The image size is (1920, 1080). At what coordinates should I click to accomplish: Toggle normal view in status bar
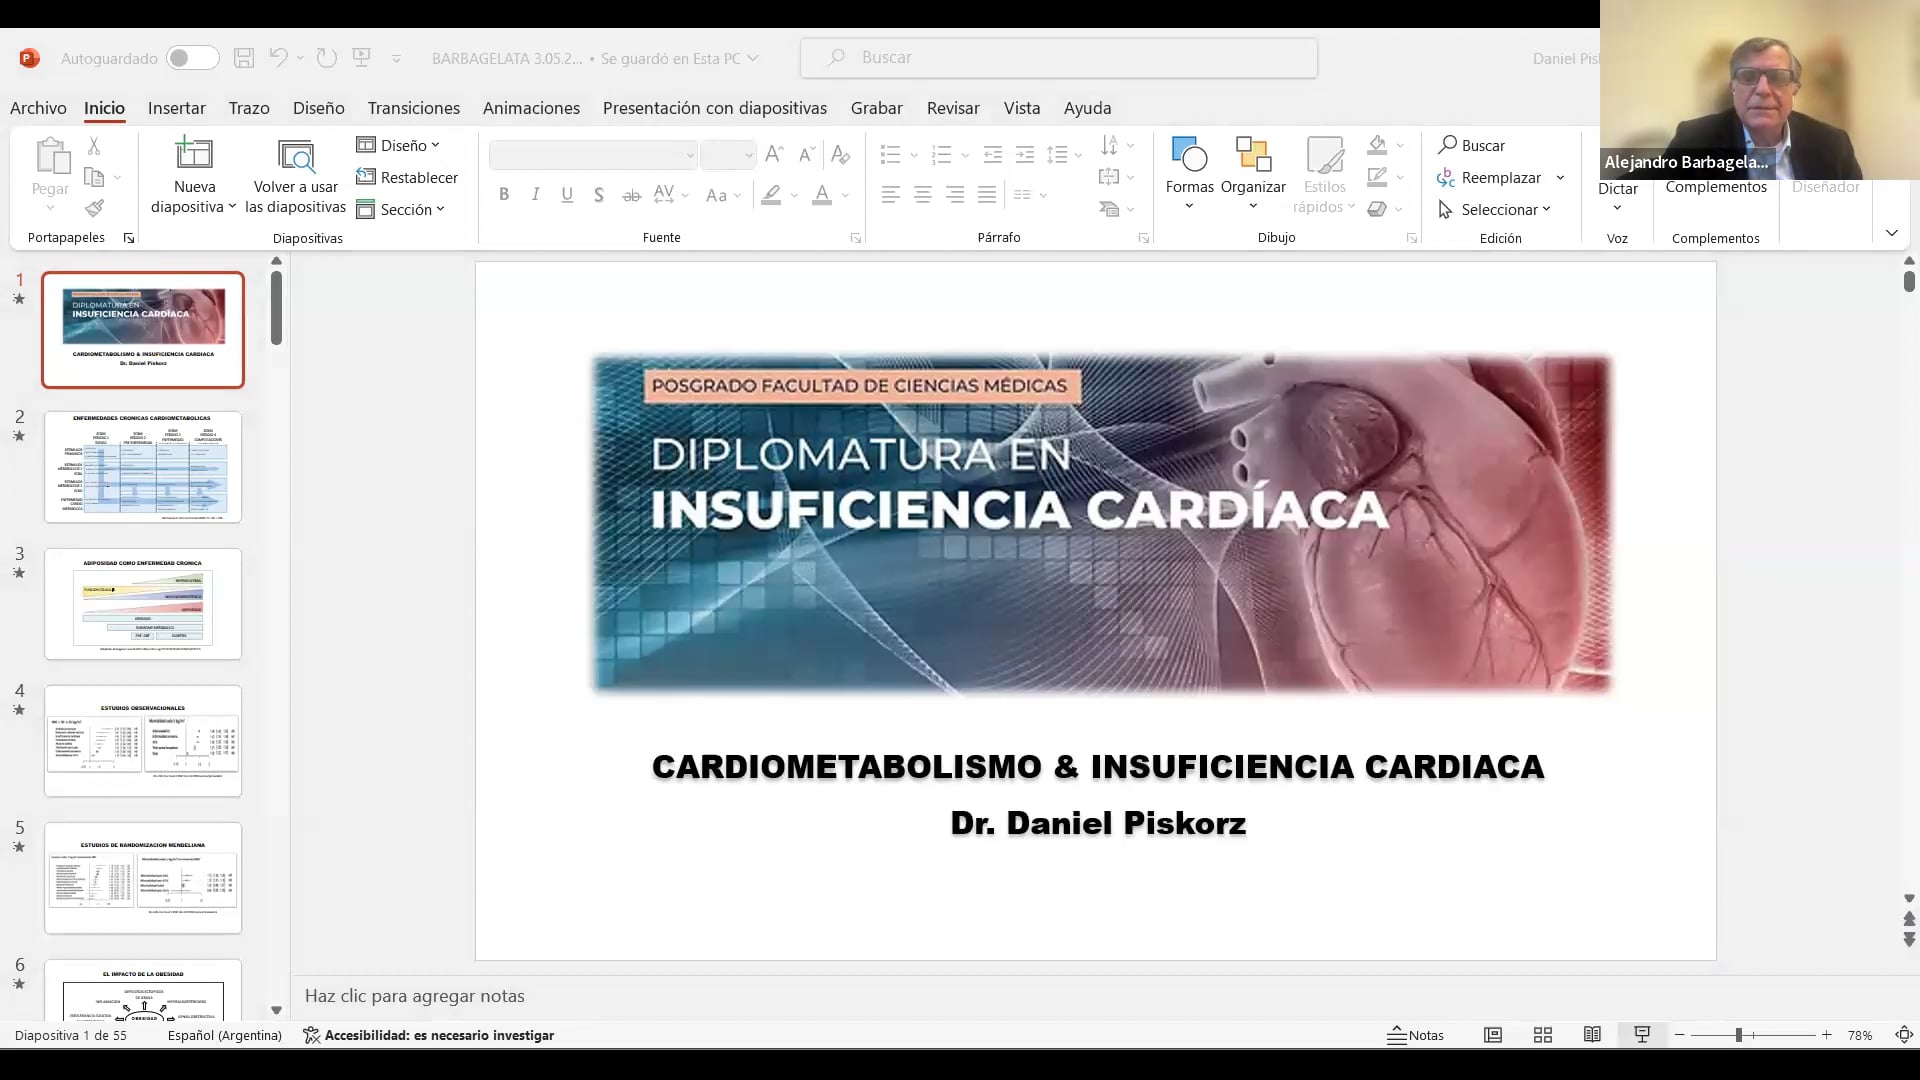pos(1493,1035)
